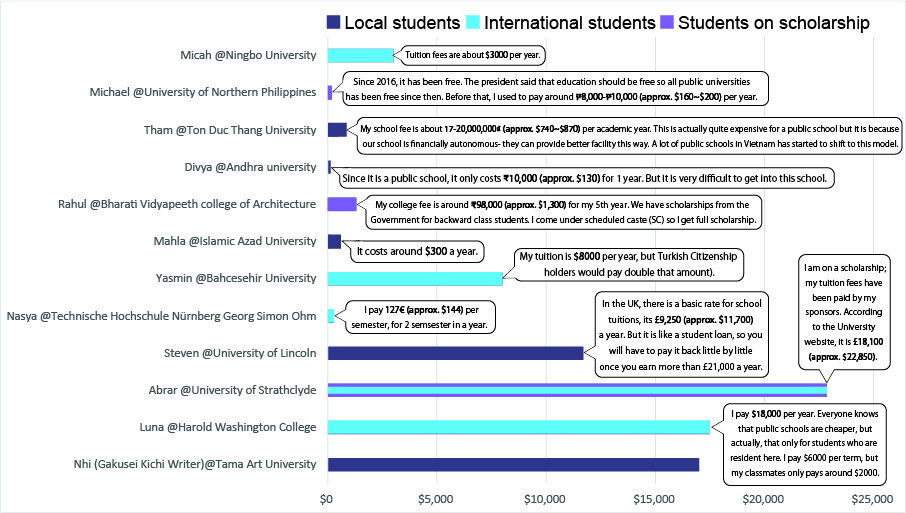Select the Yasmin @Bahcesehir University cyan bar
Viewport: 906px width, 513px height.
coord(415,278)
